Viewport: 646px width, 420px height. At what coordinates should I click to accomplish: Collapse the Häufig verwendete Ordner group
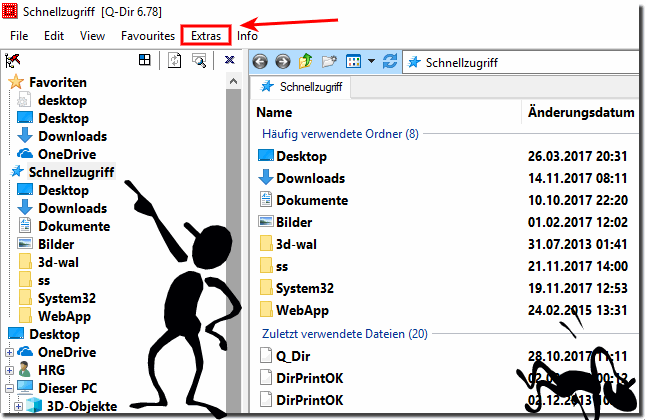pyautogui.click(x=340, y=134)
